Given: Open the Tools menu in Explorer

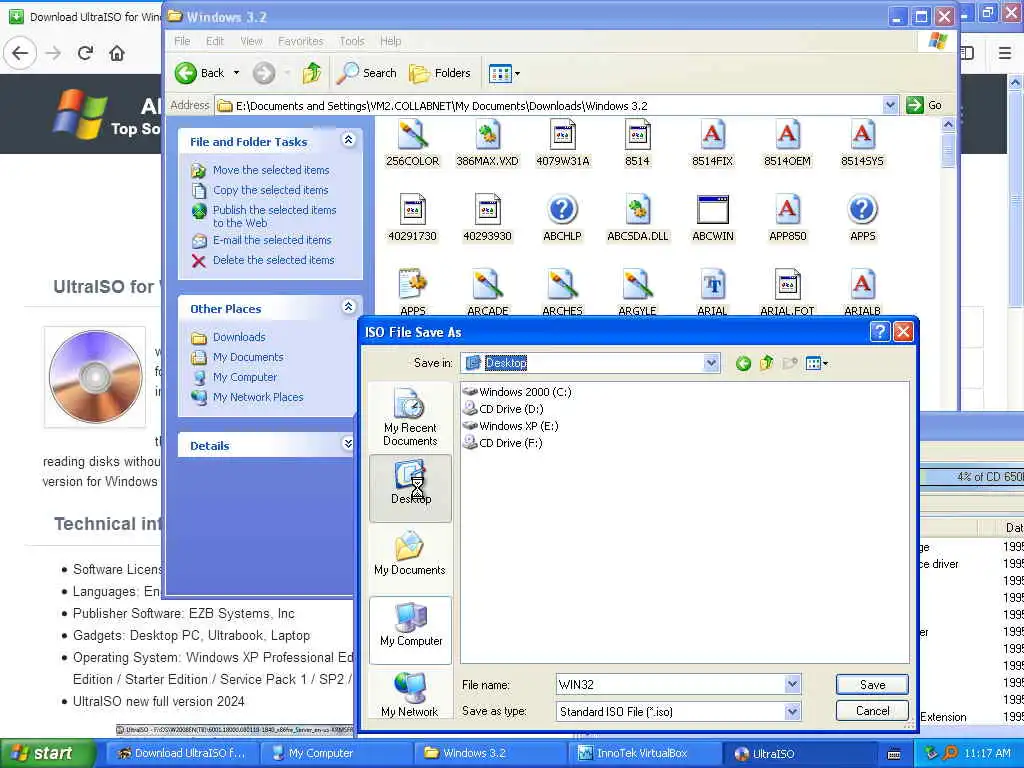Looking at the screenshot, I should [351, 41].
